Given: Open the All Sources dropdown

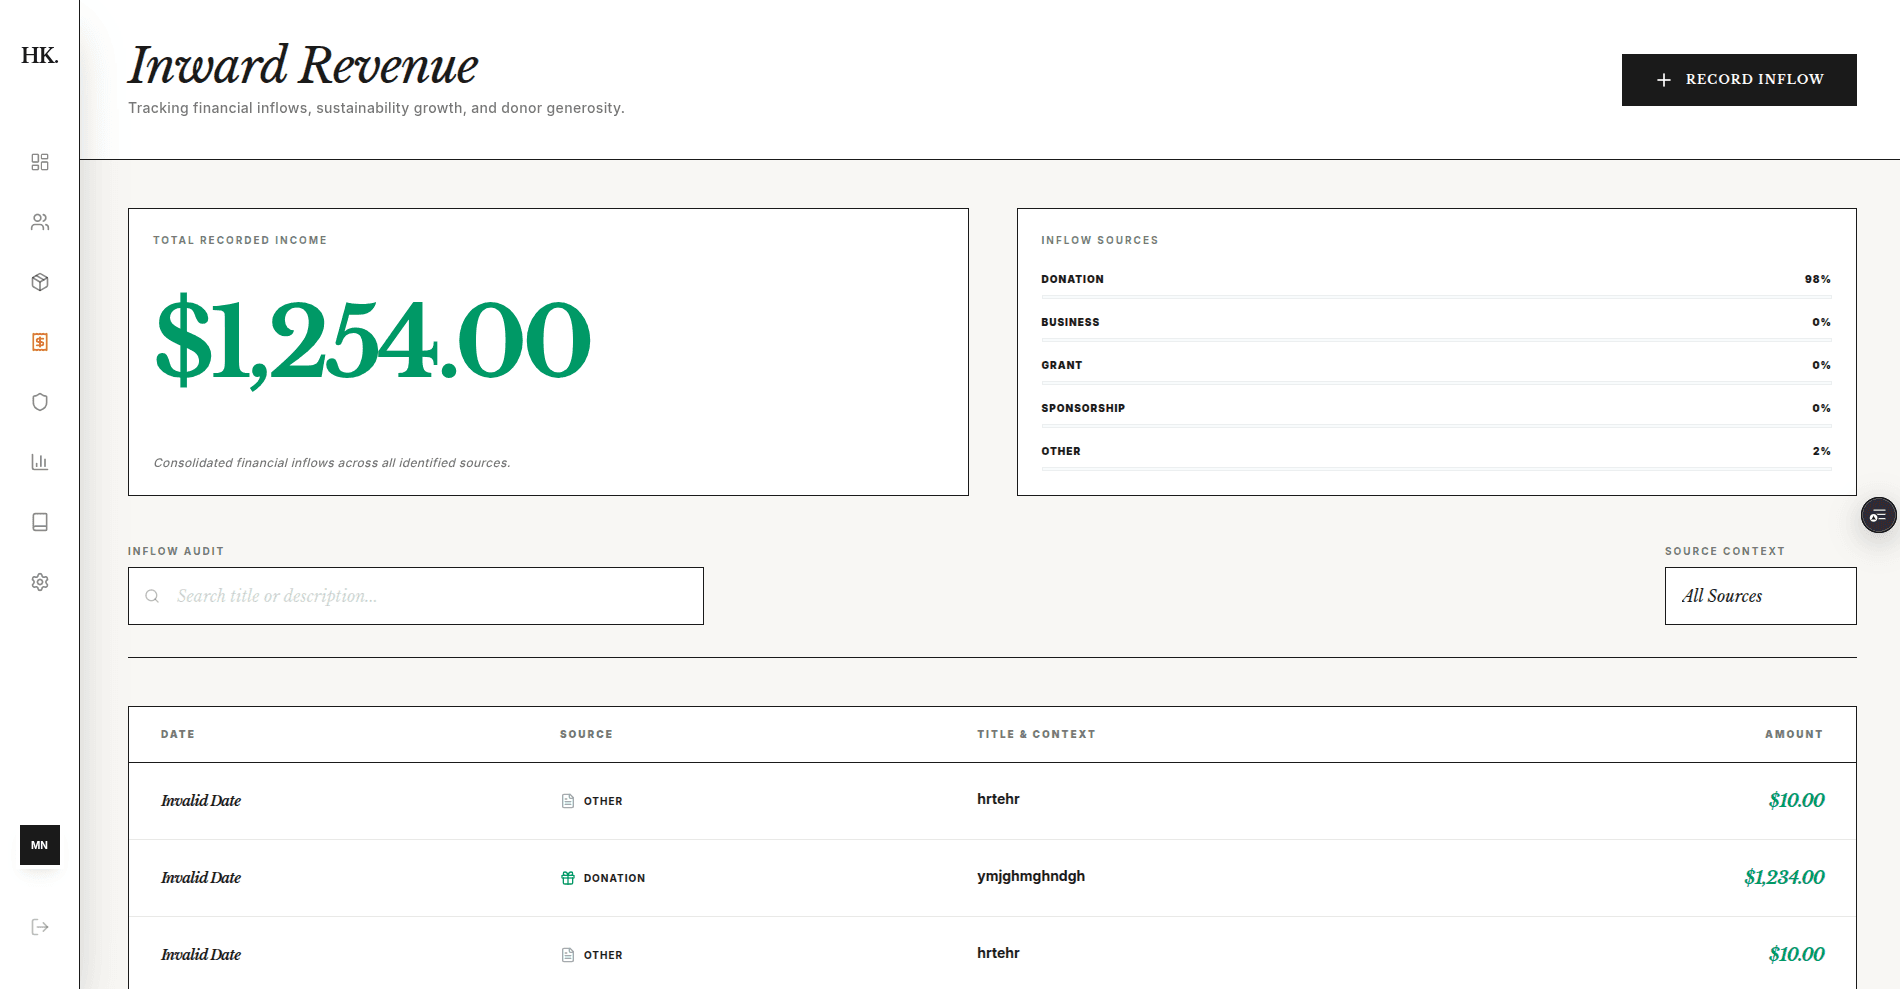Looking at the screenshot, I should [1760, 596].
